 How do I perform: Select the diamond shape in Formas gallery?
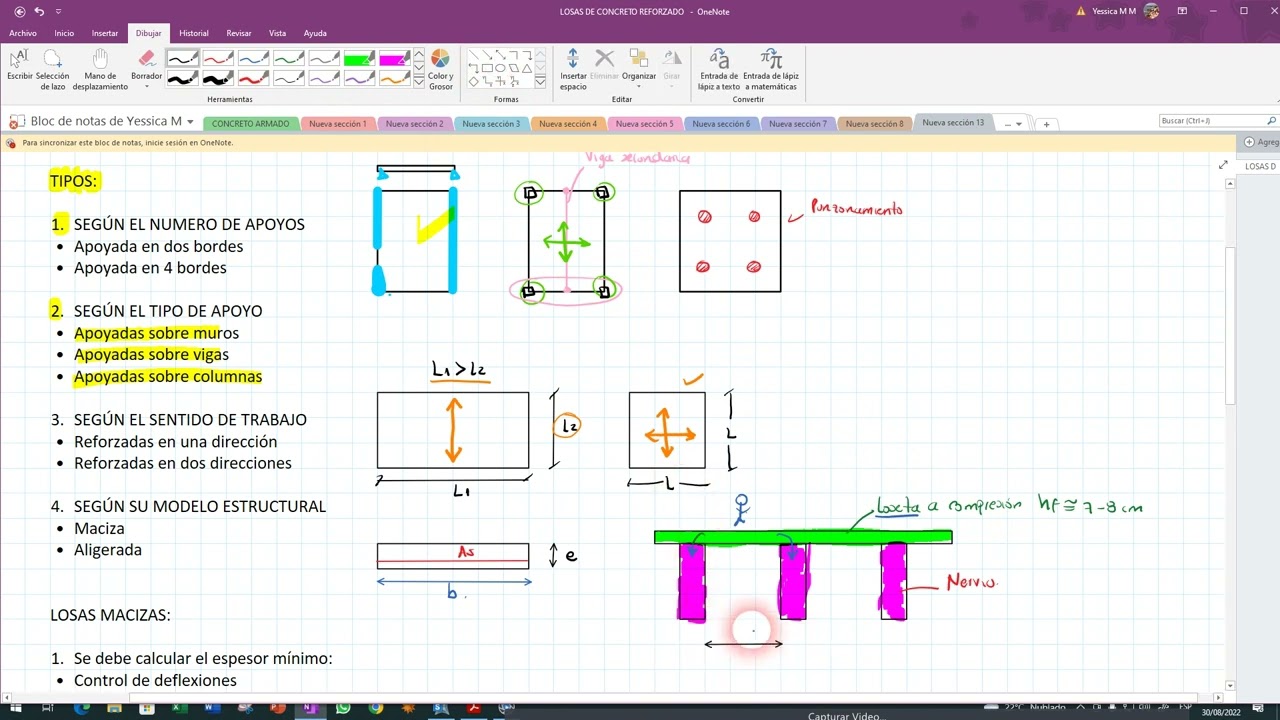[x=474, y=81]
